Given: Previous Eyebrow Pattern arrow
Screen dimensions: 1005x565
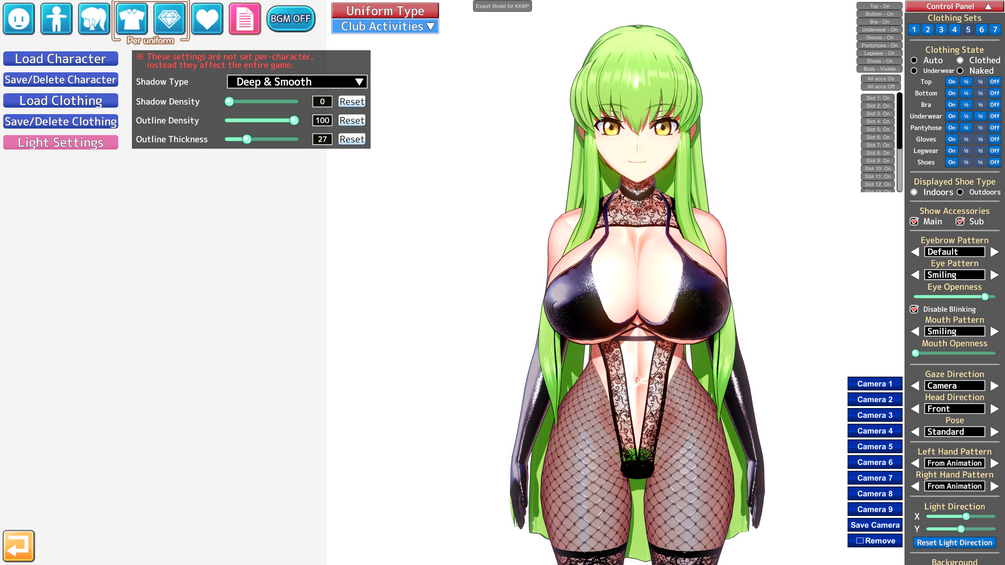Looking at the screenshot, I should 915,252.
